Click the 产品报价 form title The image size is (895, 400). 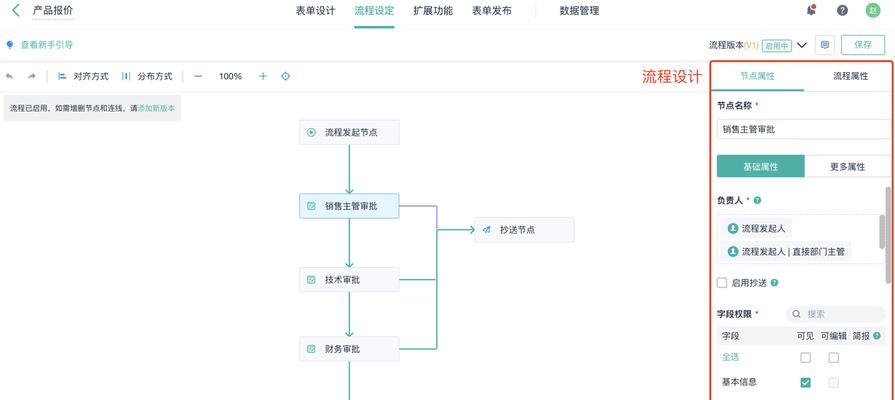tap(53, 10)
